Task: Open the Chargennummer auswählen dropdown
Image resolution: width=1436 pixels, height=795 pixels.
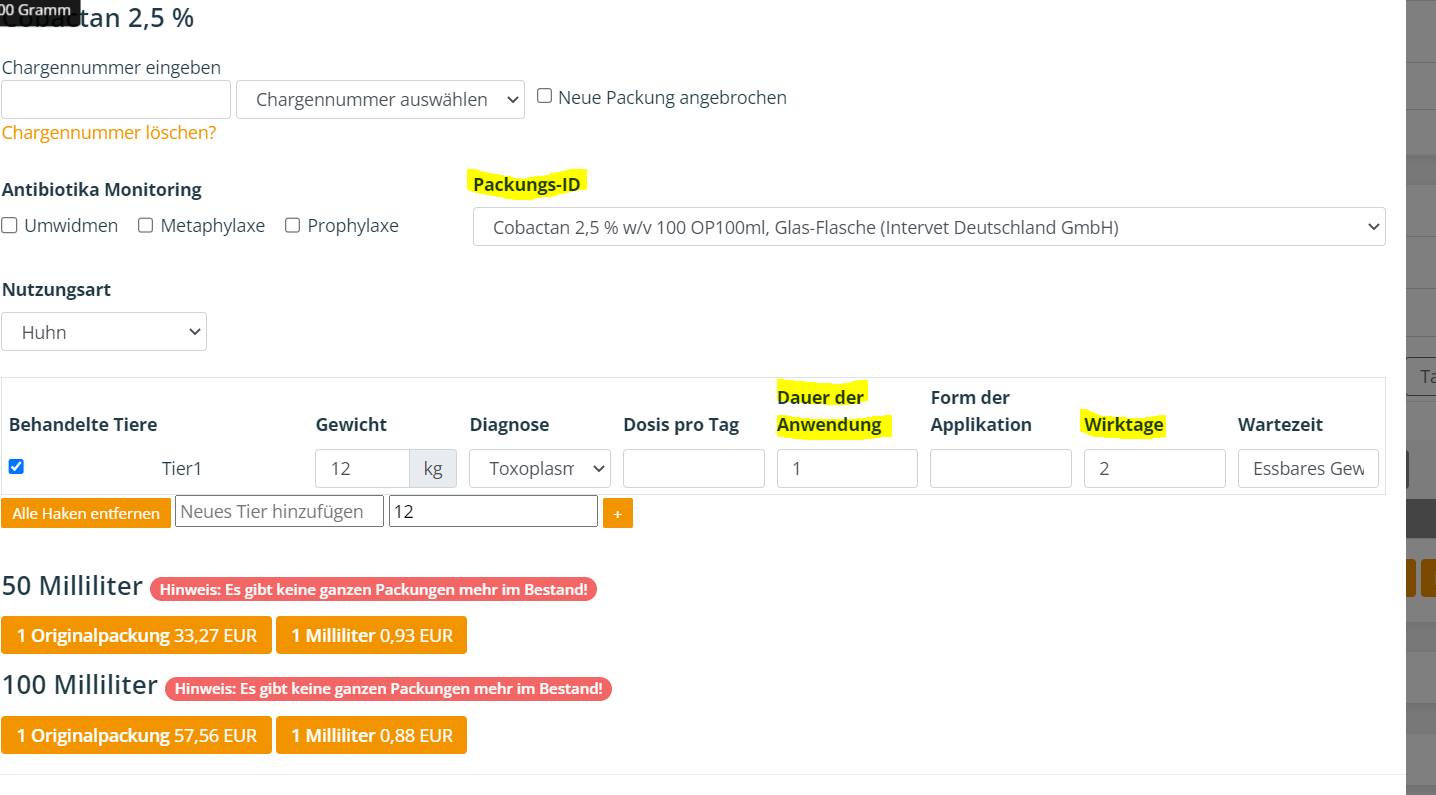Action: point(380,100)
